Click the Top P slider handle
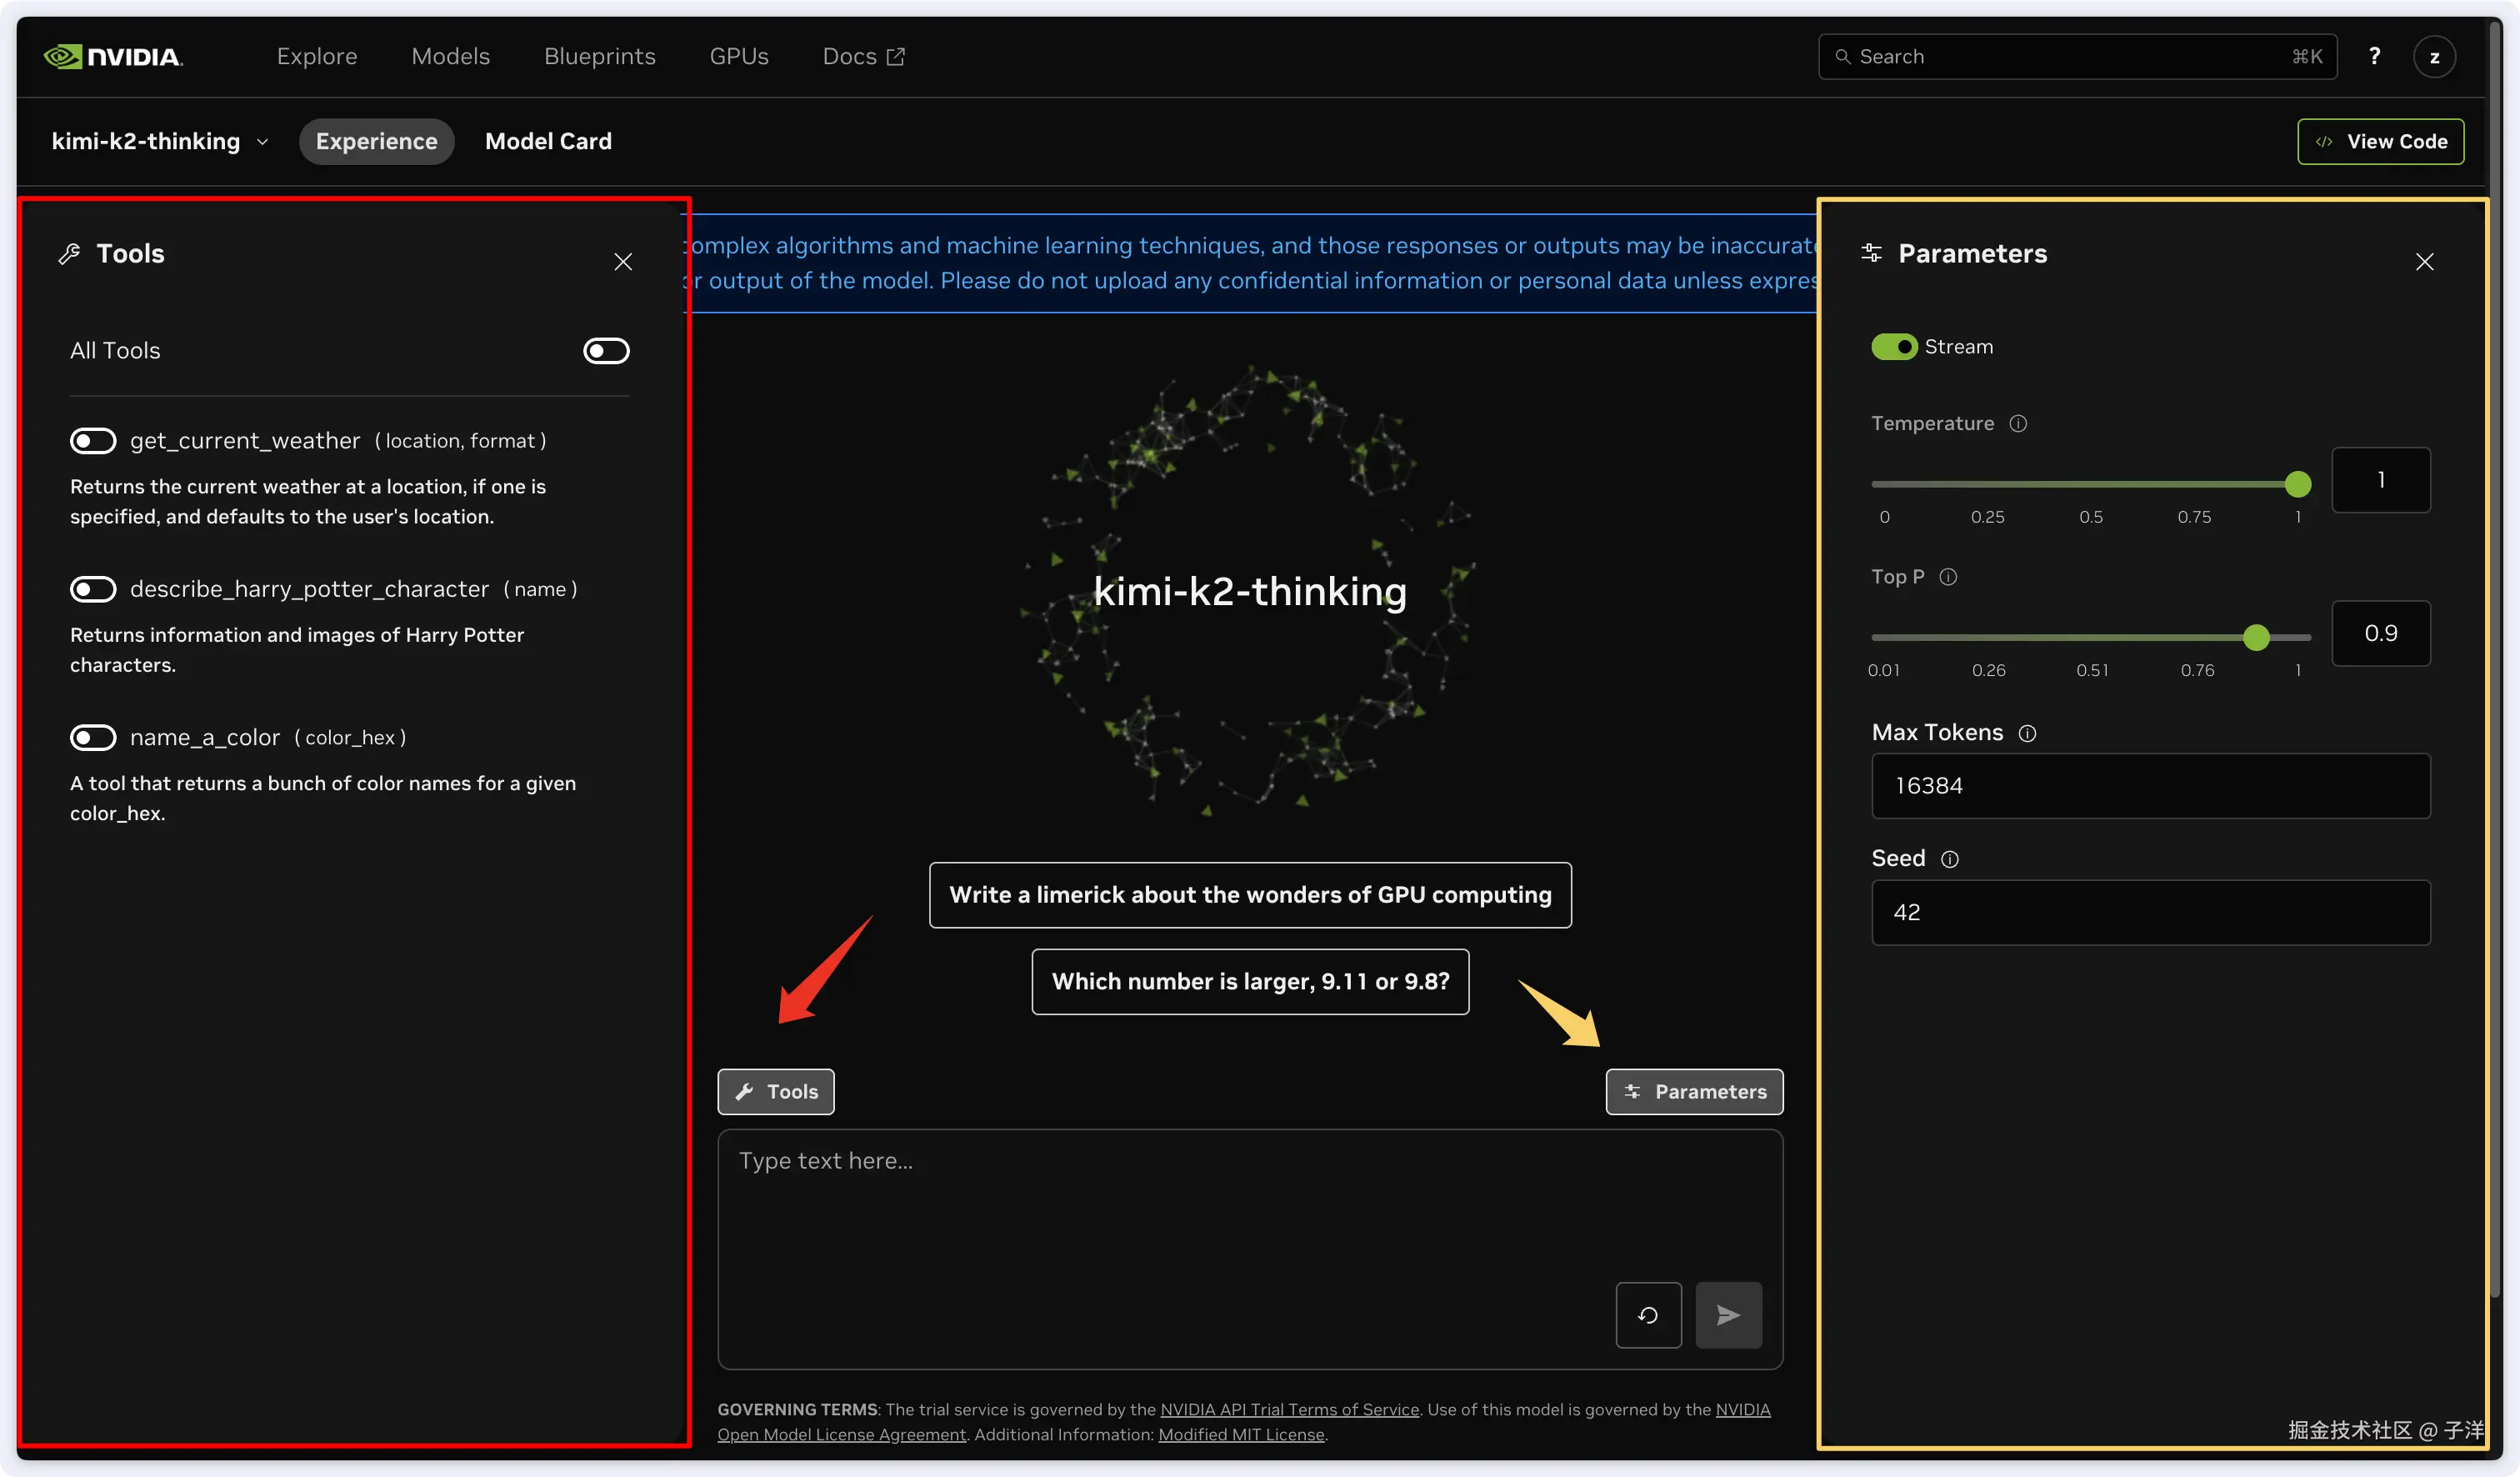The height and width of the screenshot is (1477, 2520). point(2256,638)
